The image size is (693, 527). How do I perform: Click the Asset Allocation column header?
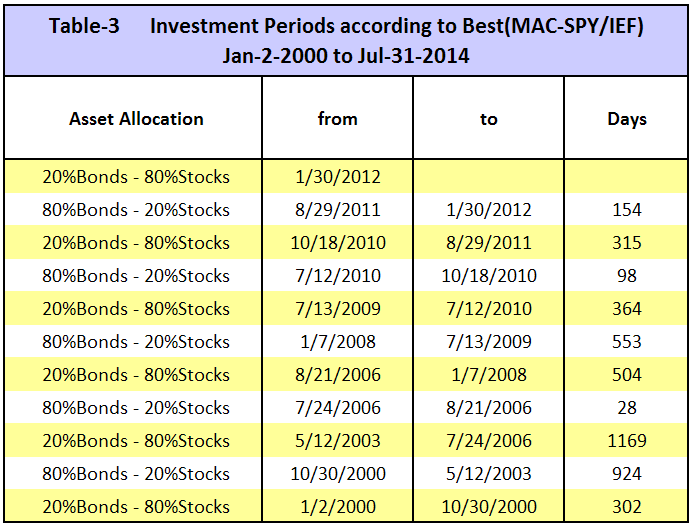click(136, 119)
